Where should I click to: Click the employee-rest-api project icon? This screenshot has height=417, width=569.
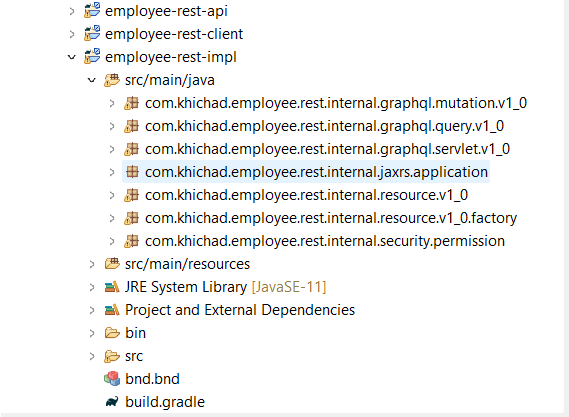pyautogui.click(x=92, y=11)
